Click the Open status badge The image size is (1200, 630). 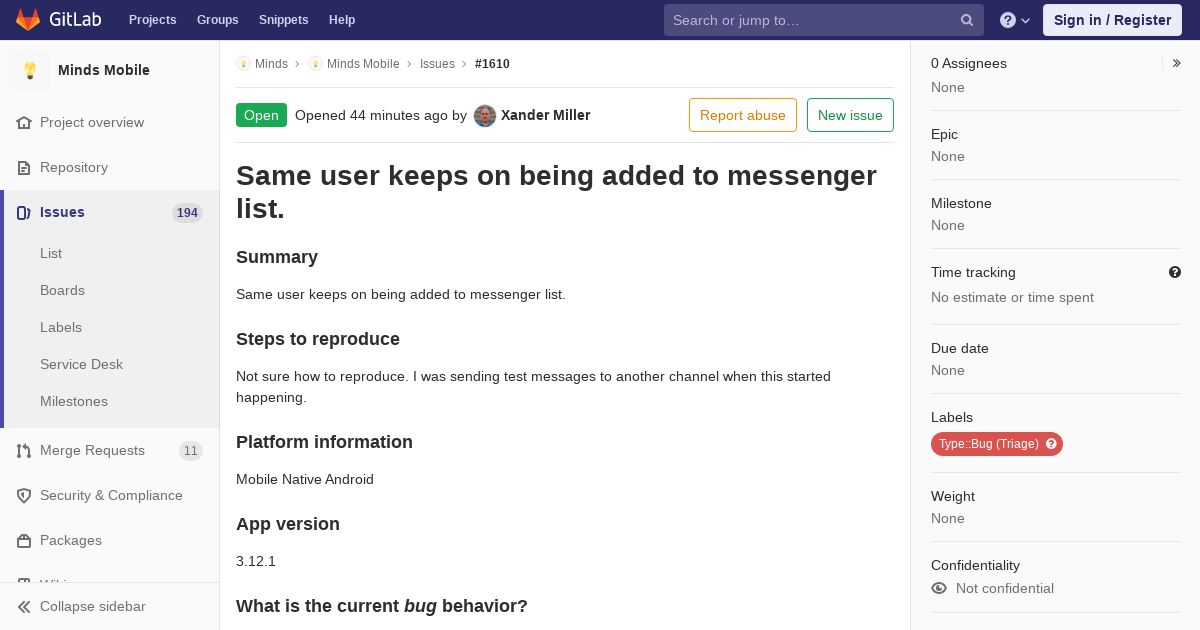[x=261, y=115]
